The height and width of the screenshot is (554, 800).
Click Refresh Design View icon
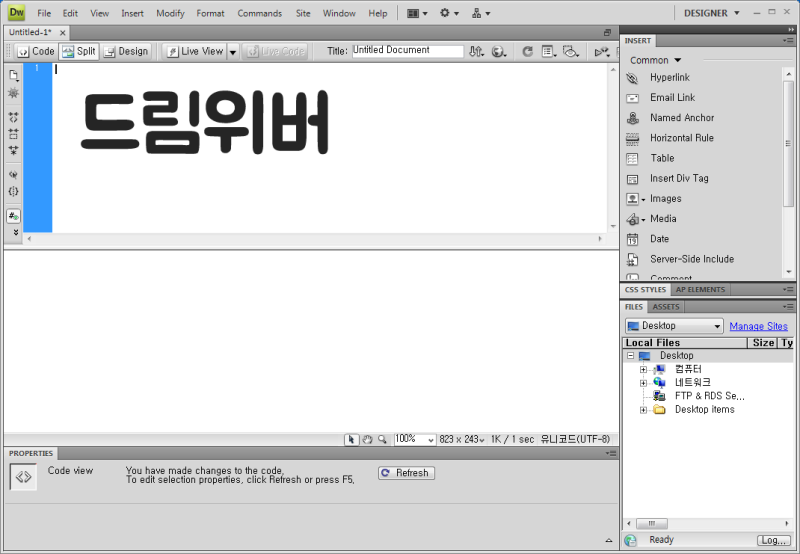[528, 52]
